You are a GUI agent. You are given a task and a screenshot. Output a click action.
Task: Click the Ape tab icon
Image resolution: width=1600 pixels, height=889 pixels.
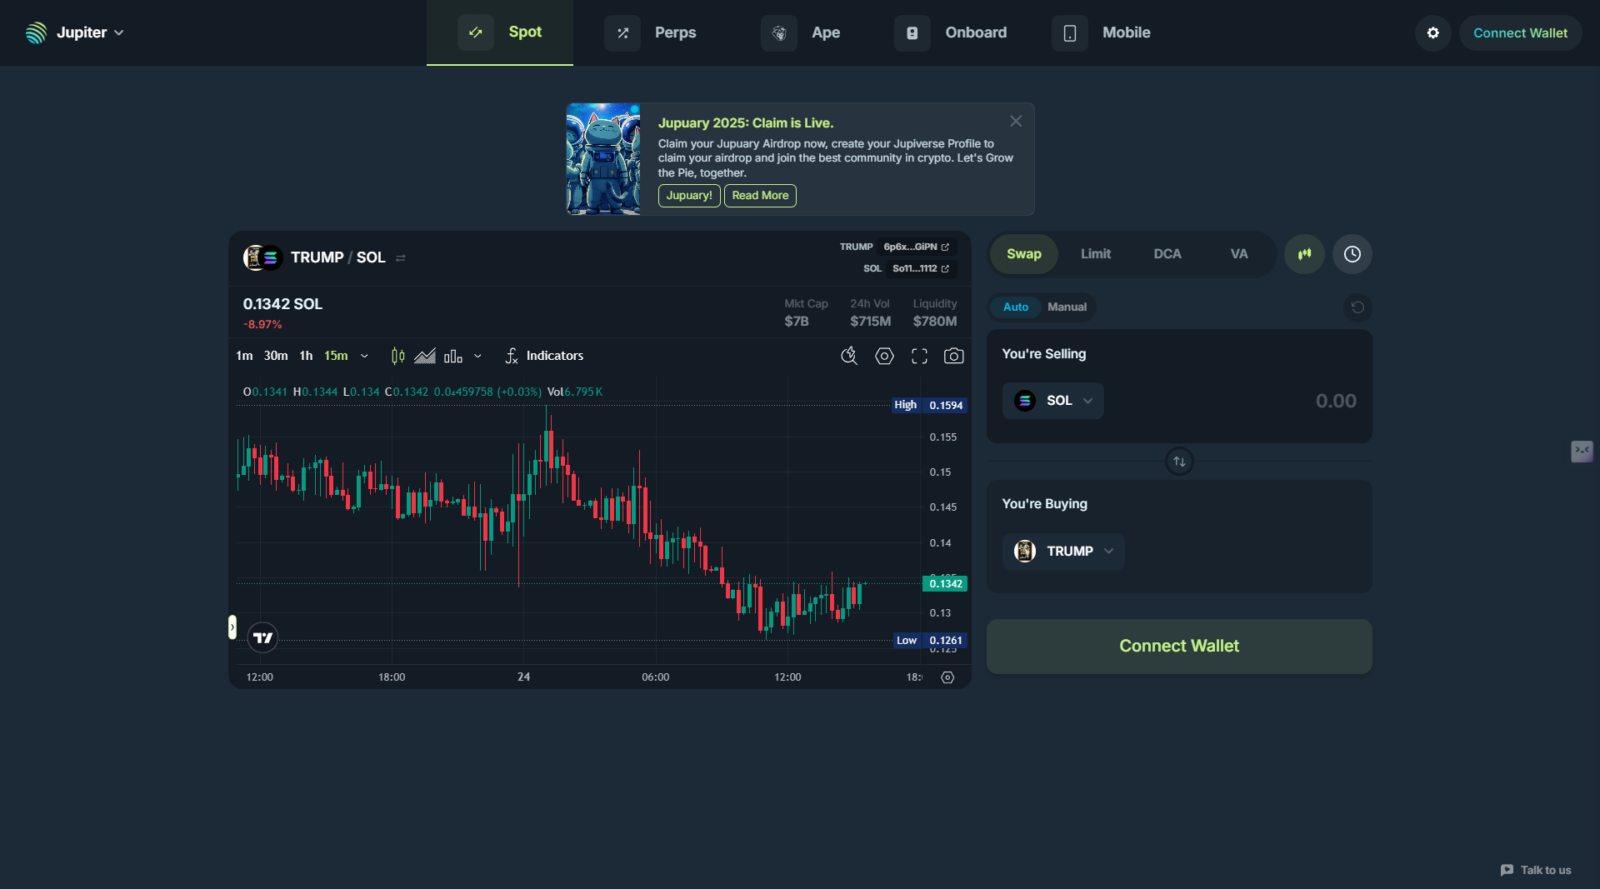(779, 33)
